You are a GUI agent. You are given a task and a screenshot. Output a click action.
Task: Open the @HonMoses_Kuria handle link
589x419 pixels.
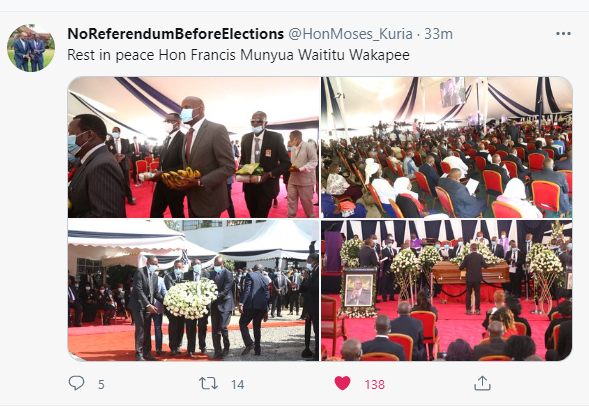tap(350, 34)
